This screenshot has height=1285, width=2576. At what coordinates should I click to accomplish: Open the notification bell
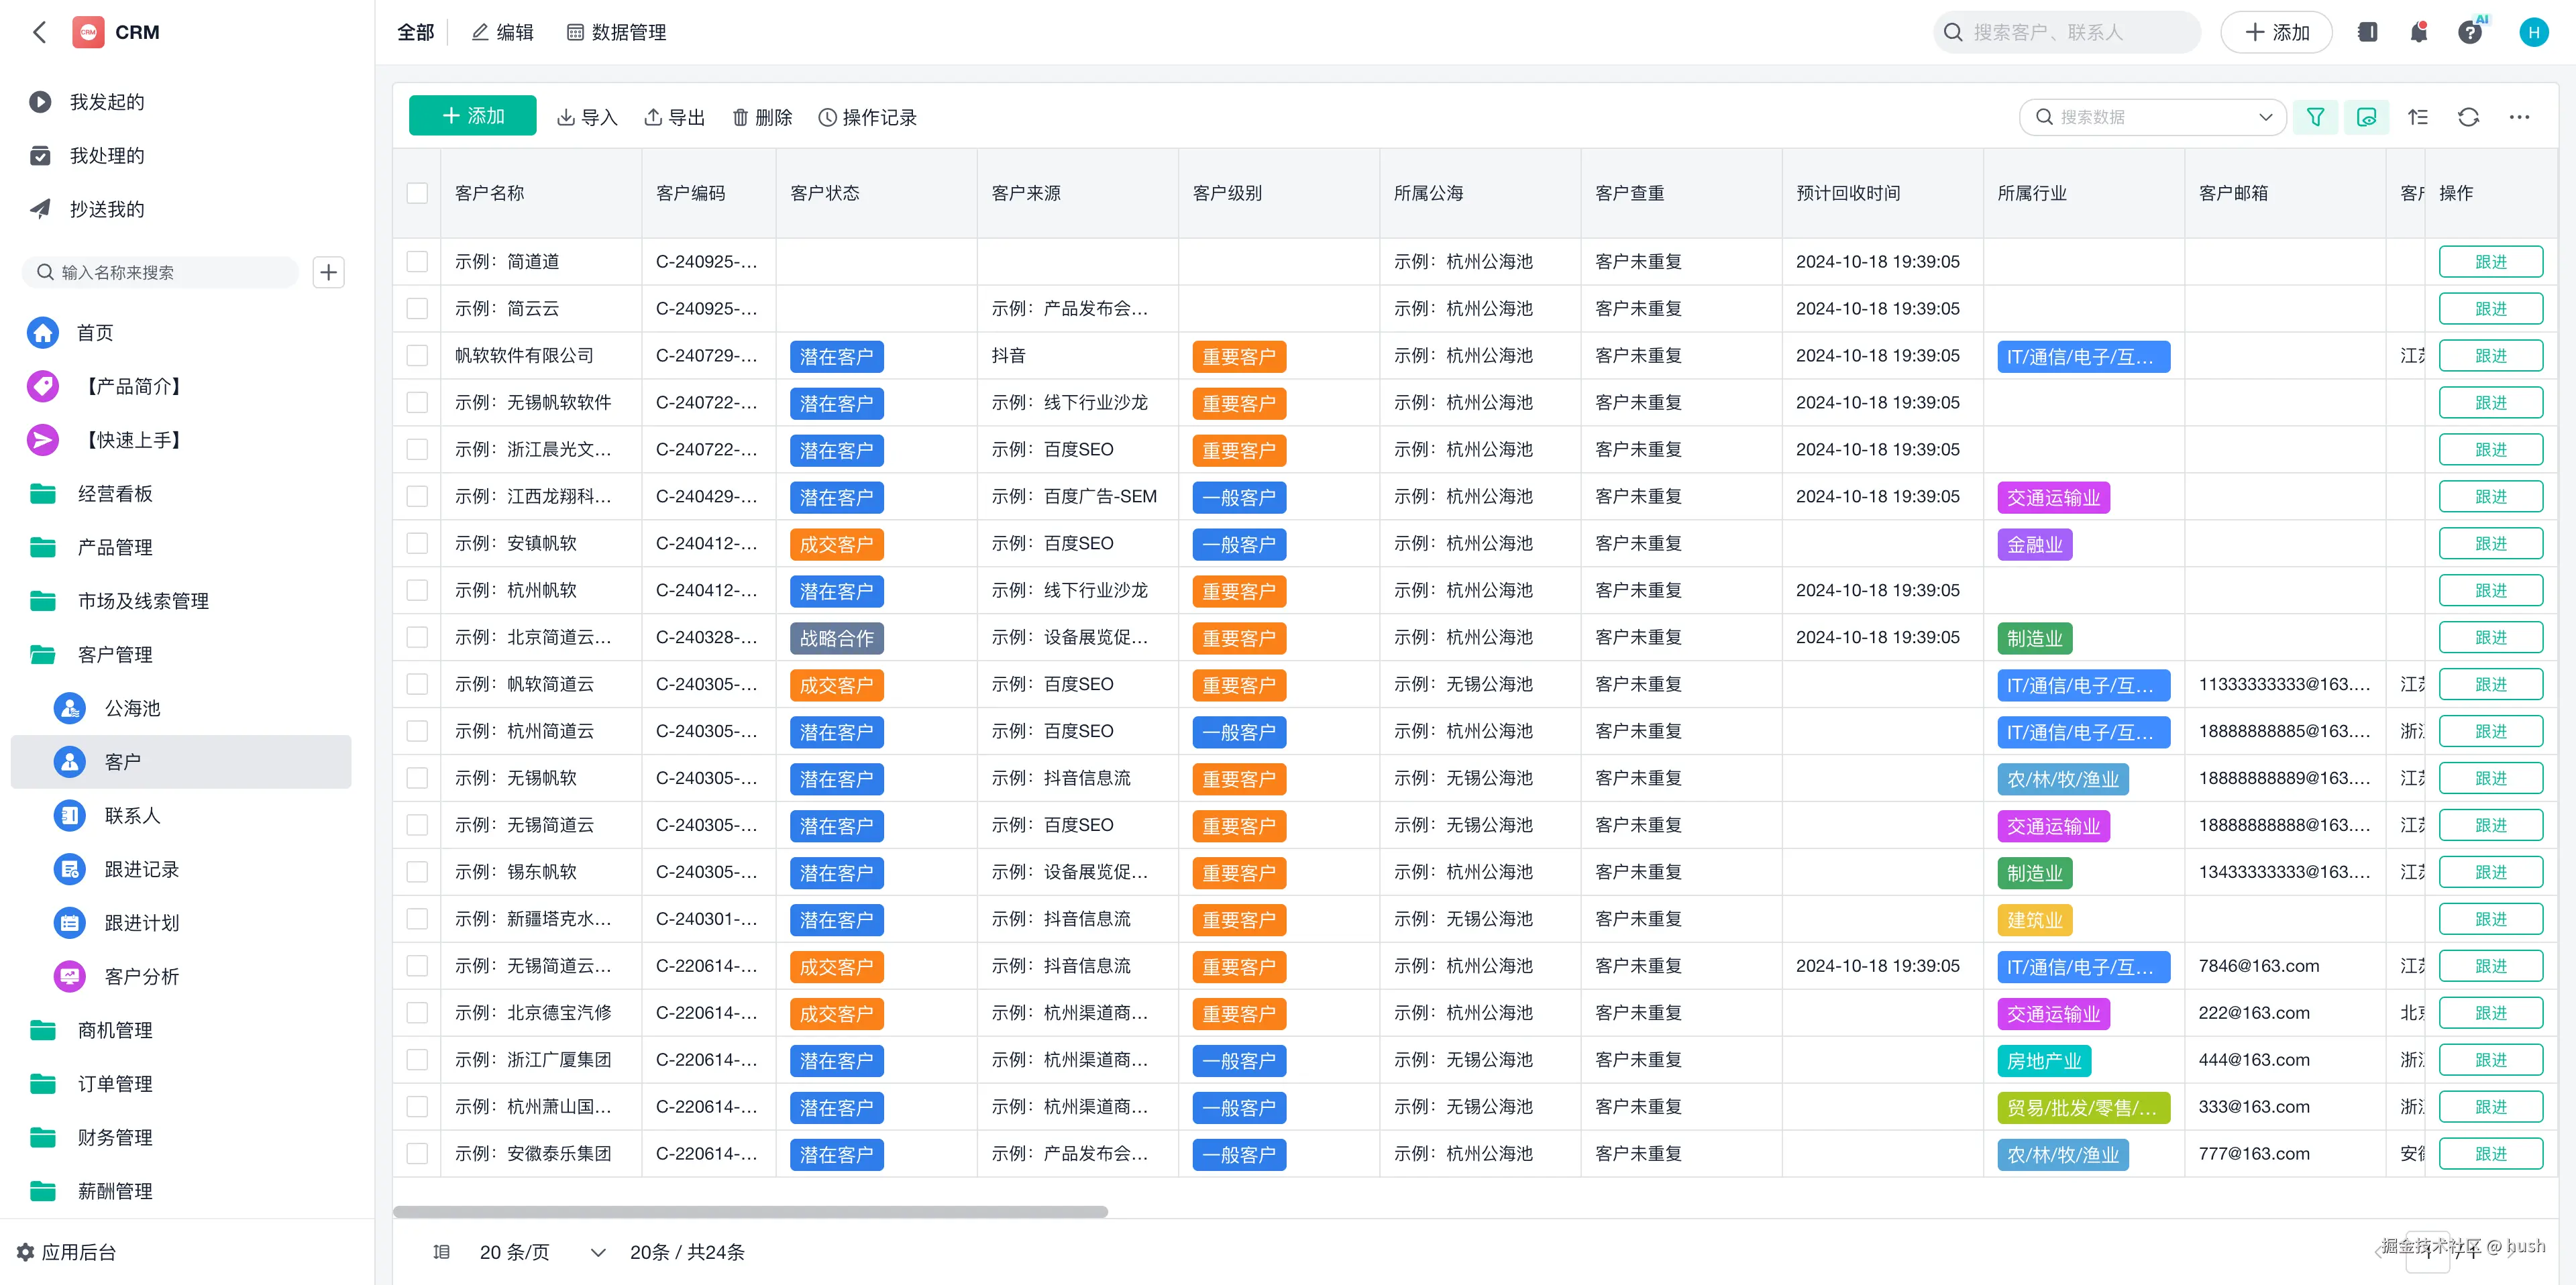(x=2418, y=32)
